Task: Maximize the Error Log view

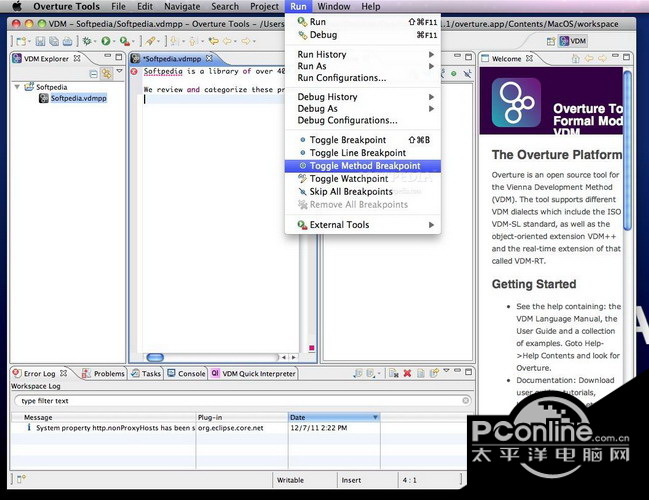Action: pyautogui.click(x=469, y=372)
